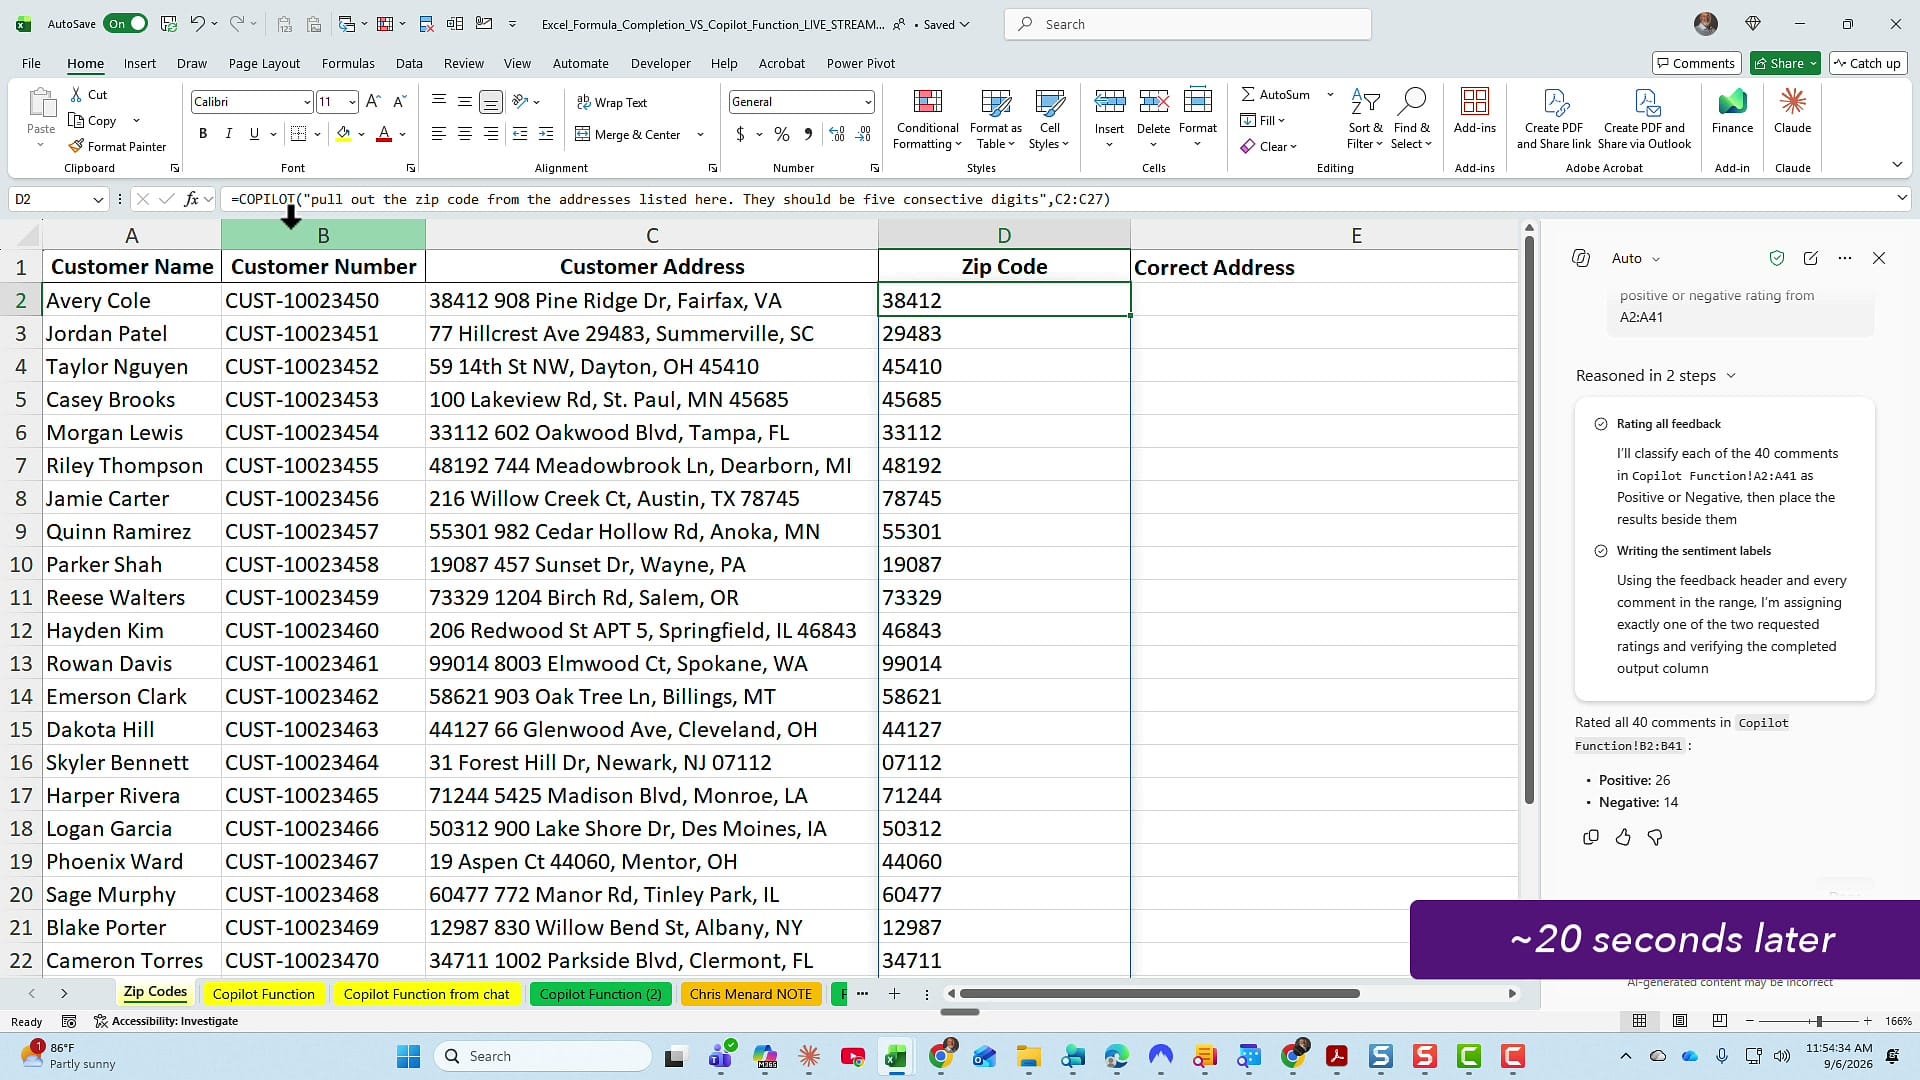
Task: Open the Name Box dropdown
Action: [x=98, y=199]
